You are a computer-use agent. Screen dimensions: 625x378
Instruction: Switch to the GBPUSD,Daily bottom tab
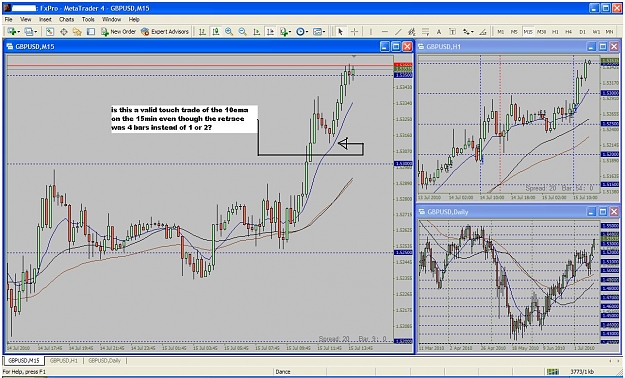click(x=104, y=361)
